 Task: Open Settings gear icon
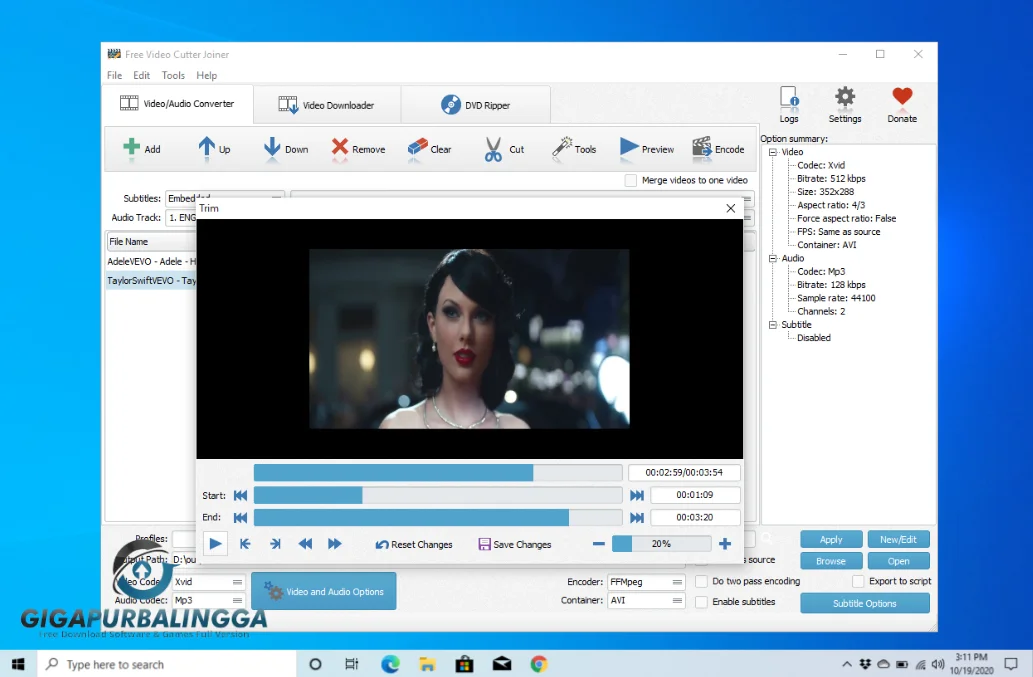pos(845,97)
